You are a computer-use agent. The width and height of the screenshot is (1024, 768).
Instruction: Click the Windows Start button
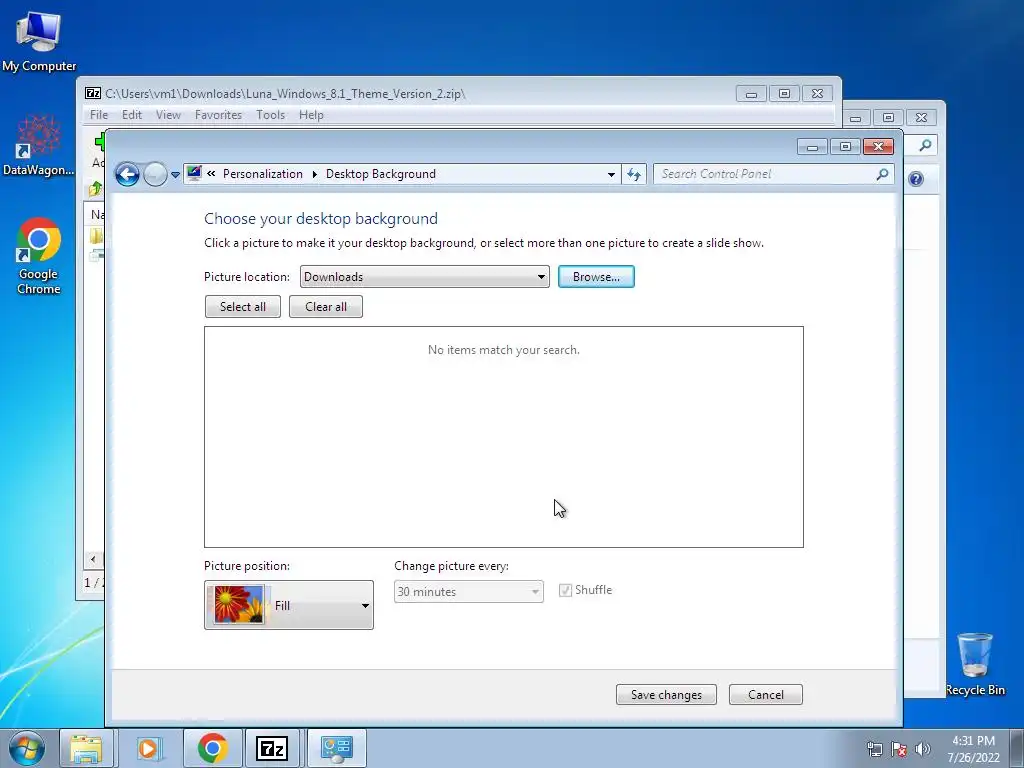pyautogui.click(x=27, y=748)
